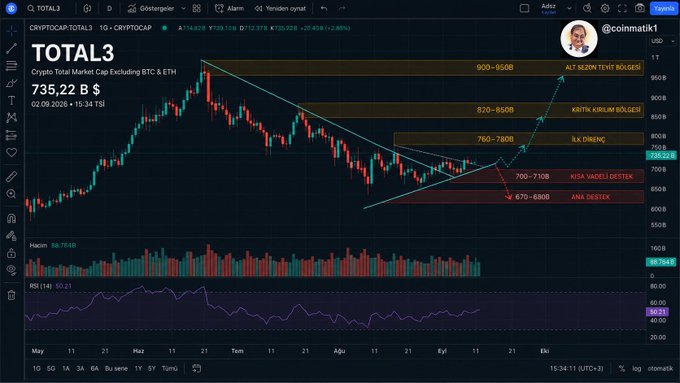Select the Fibonacci retracement tool
This screenshot has width=680, height=383.
[x=11, y=65]
